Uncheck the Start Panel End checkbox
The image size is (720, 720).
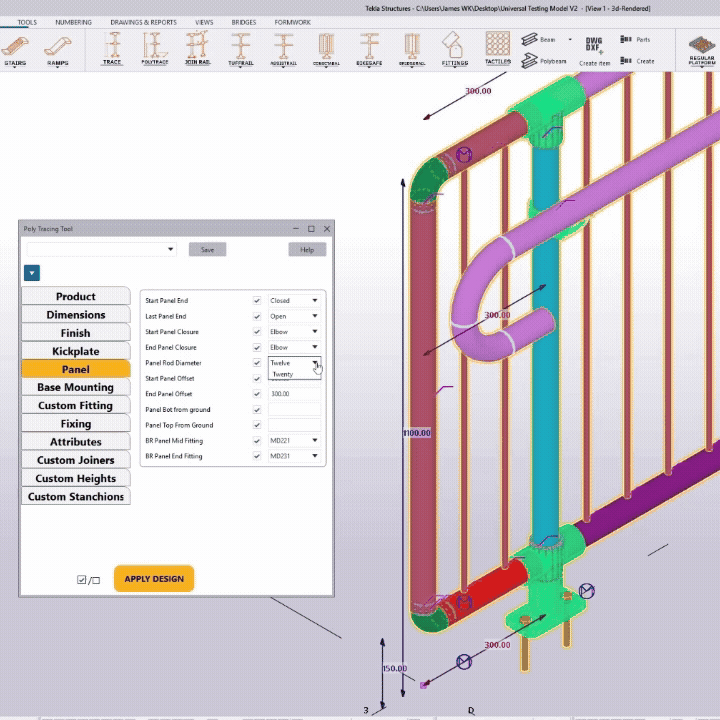[x=257, y=300]
